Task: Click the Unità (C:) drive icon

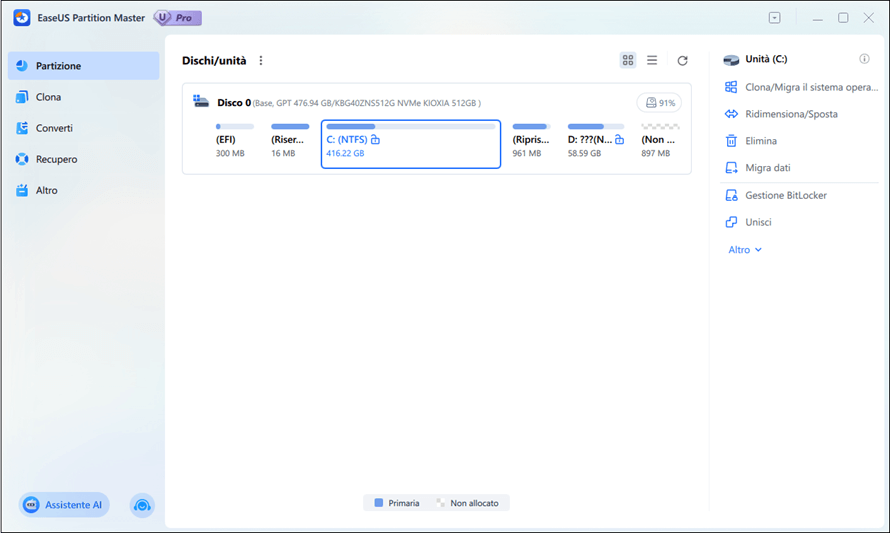Action: pyautogui.click(x=731, y=60)
